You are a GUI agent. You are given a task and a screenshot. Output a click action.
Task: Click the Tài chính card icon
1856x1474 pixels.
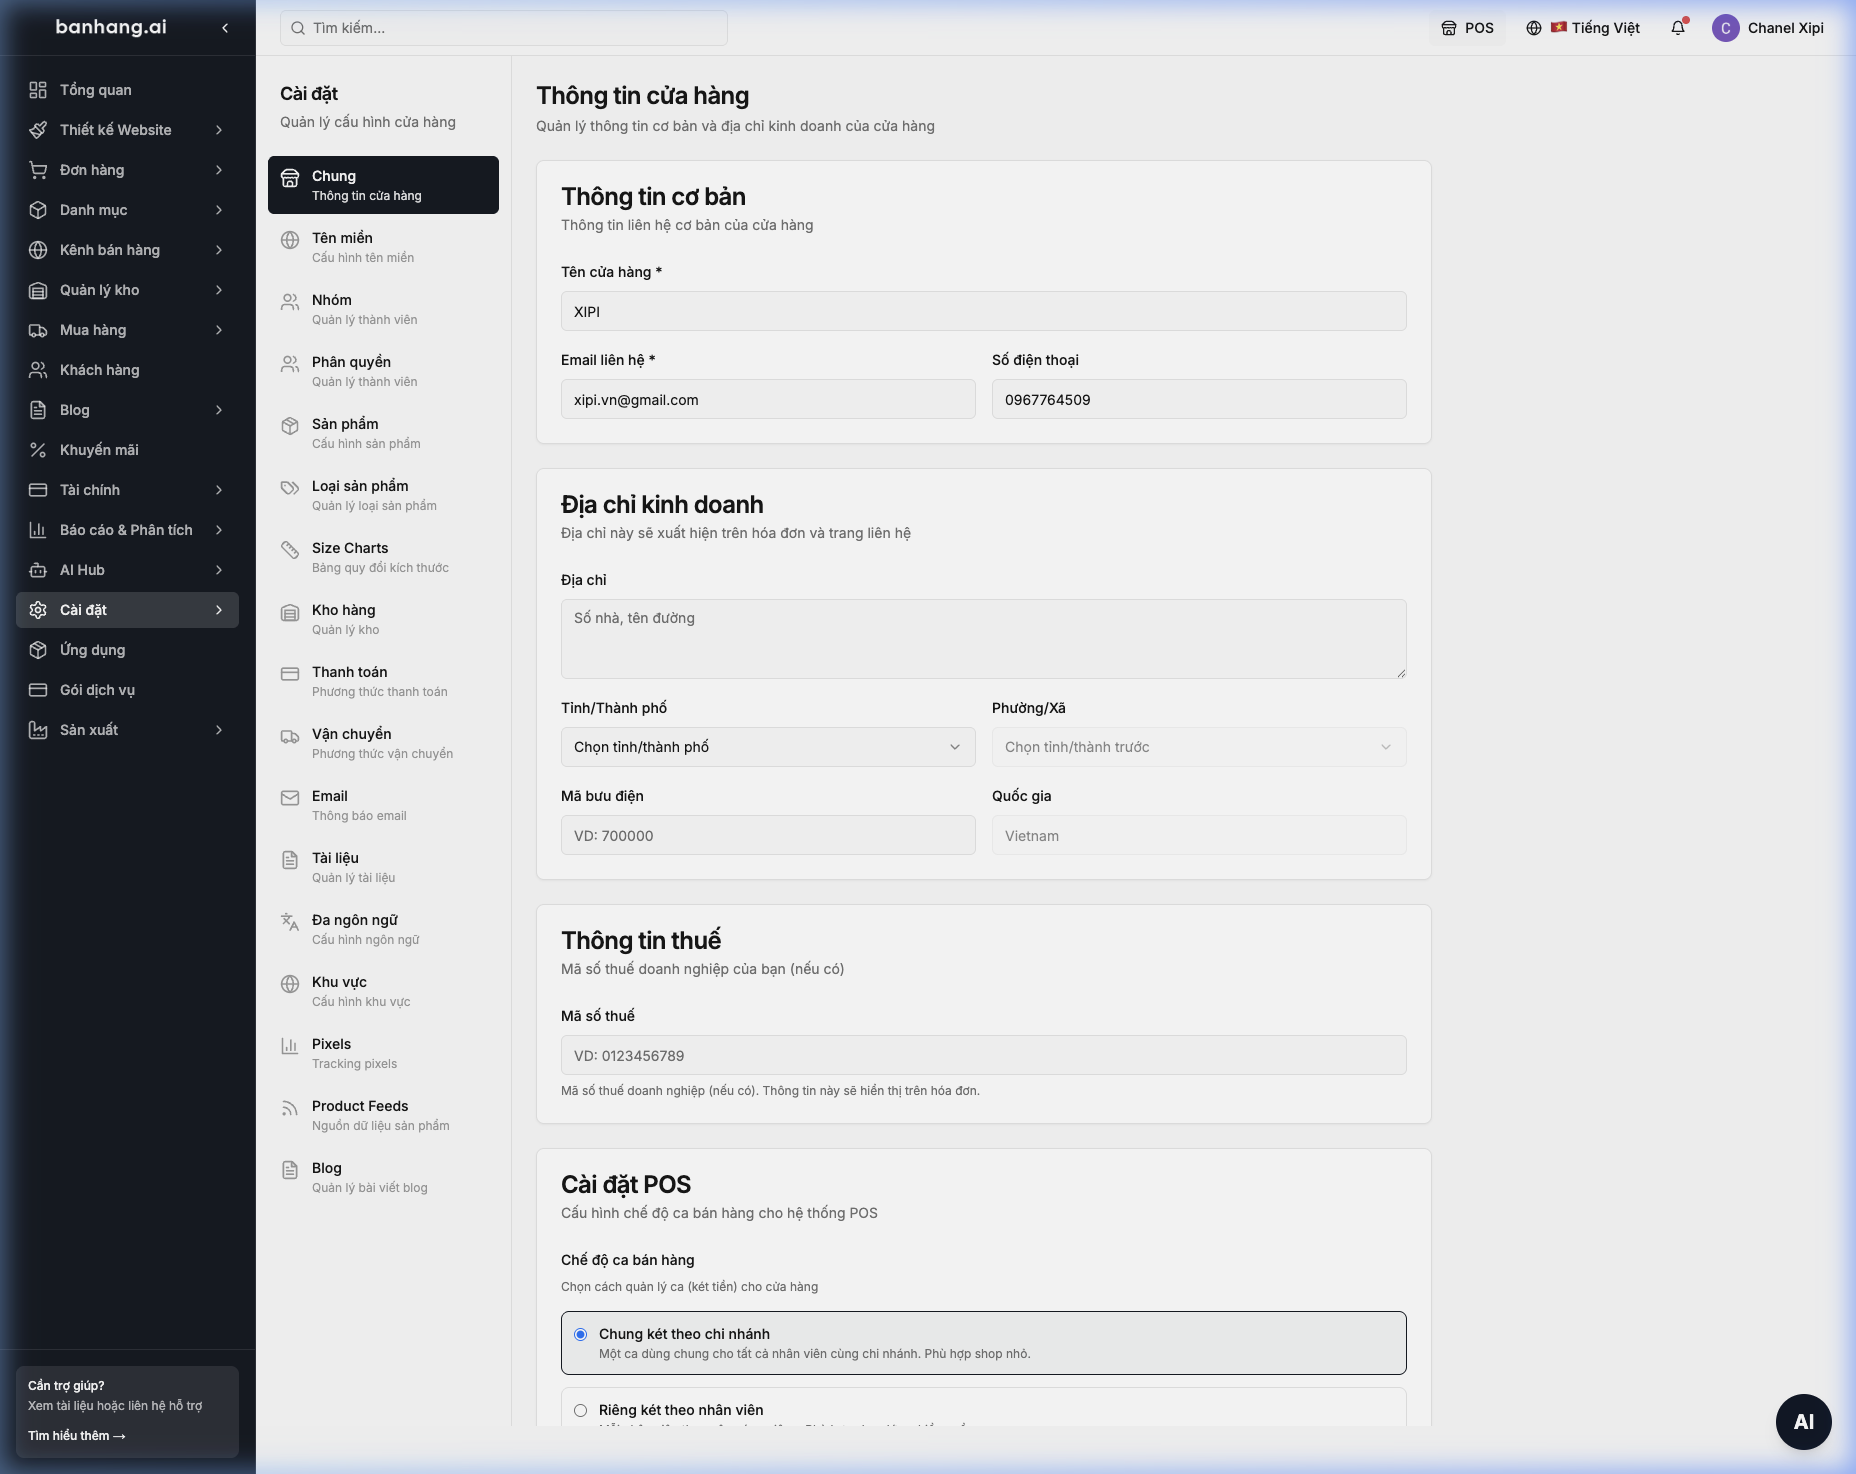pos(38,490)
